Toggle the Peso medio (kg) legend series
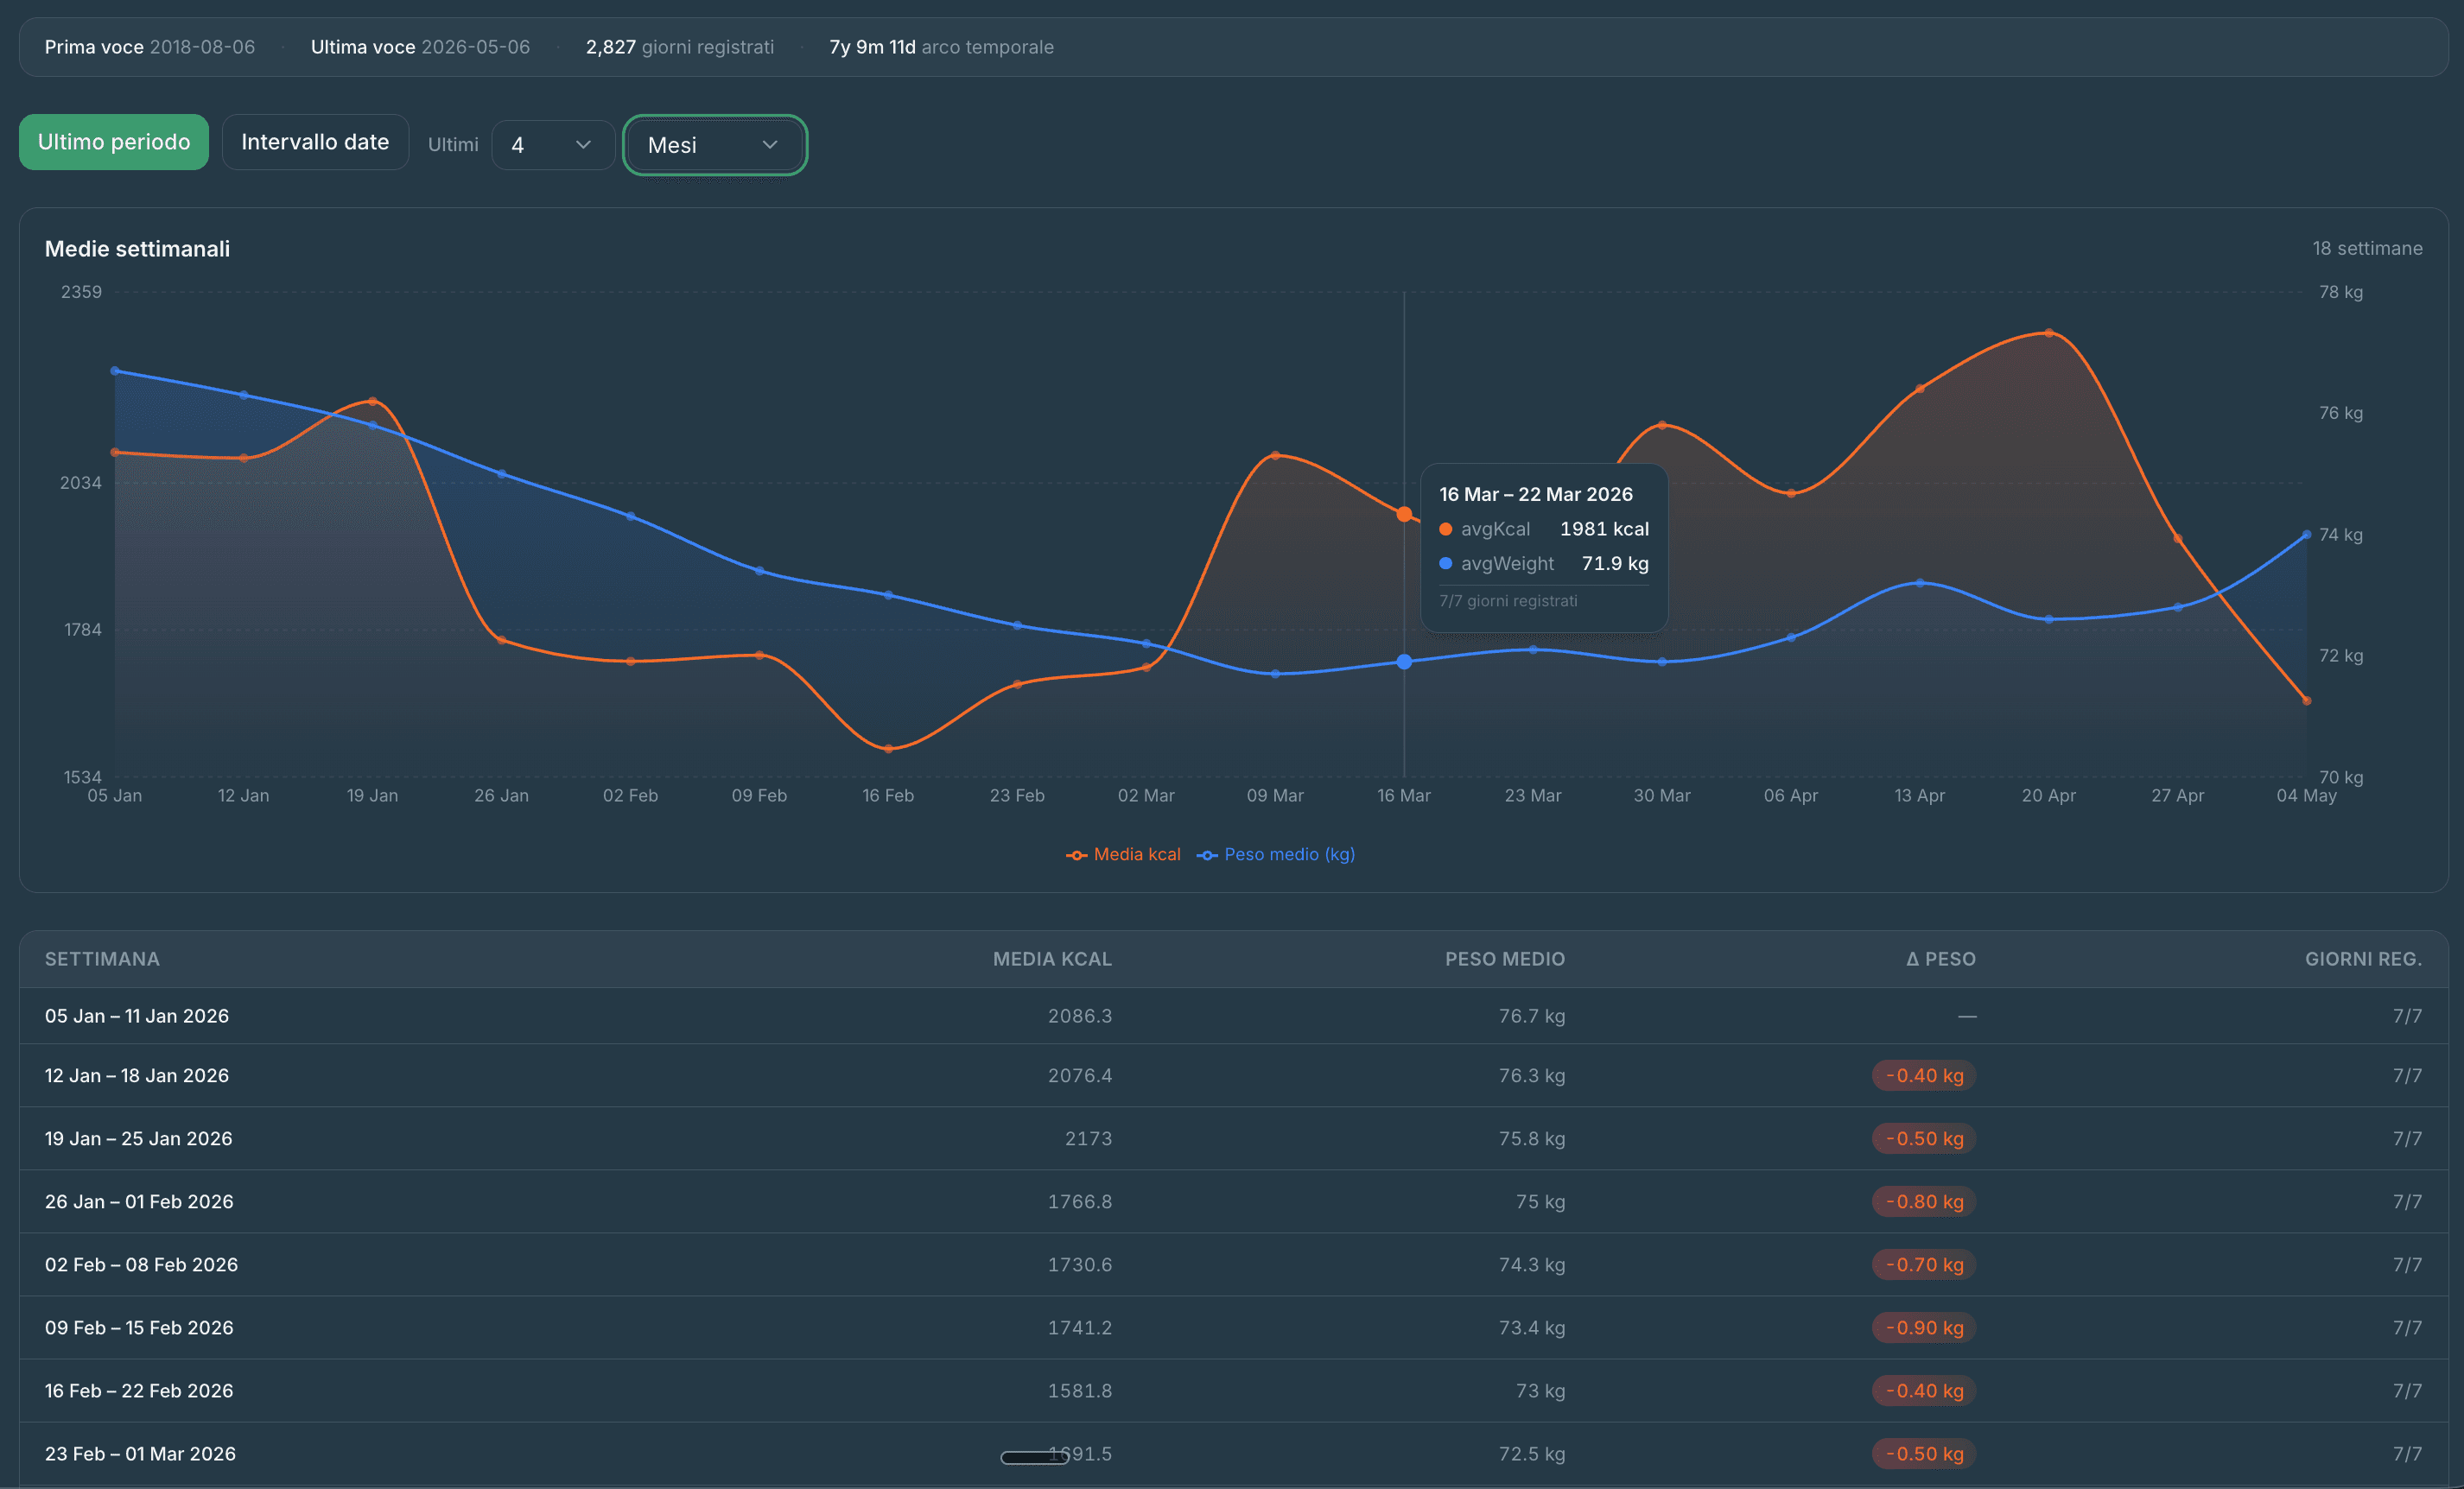This screenshot has width=2464, height=1489. click(1276, 854)
